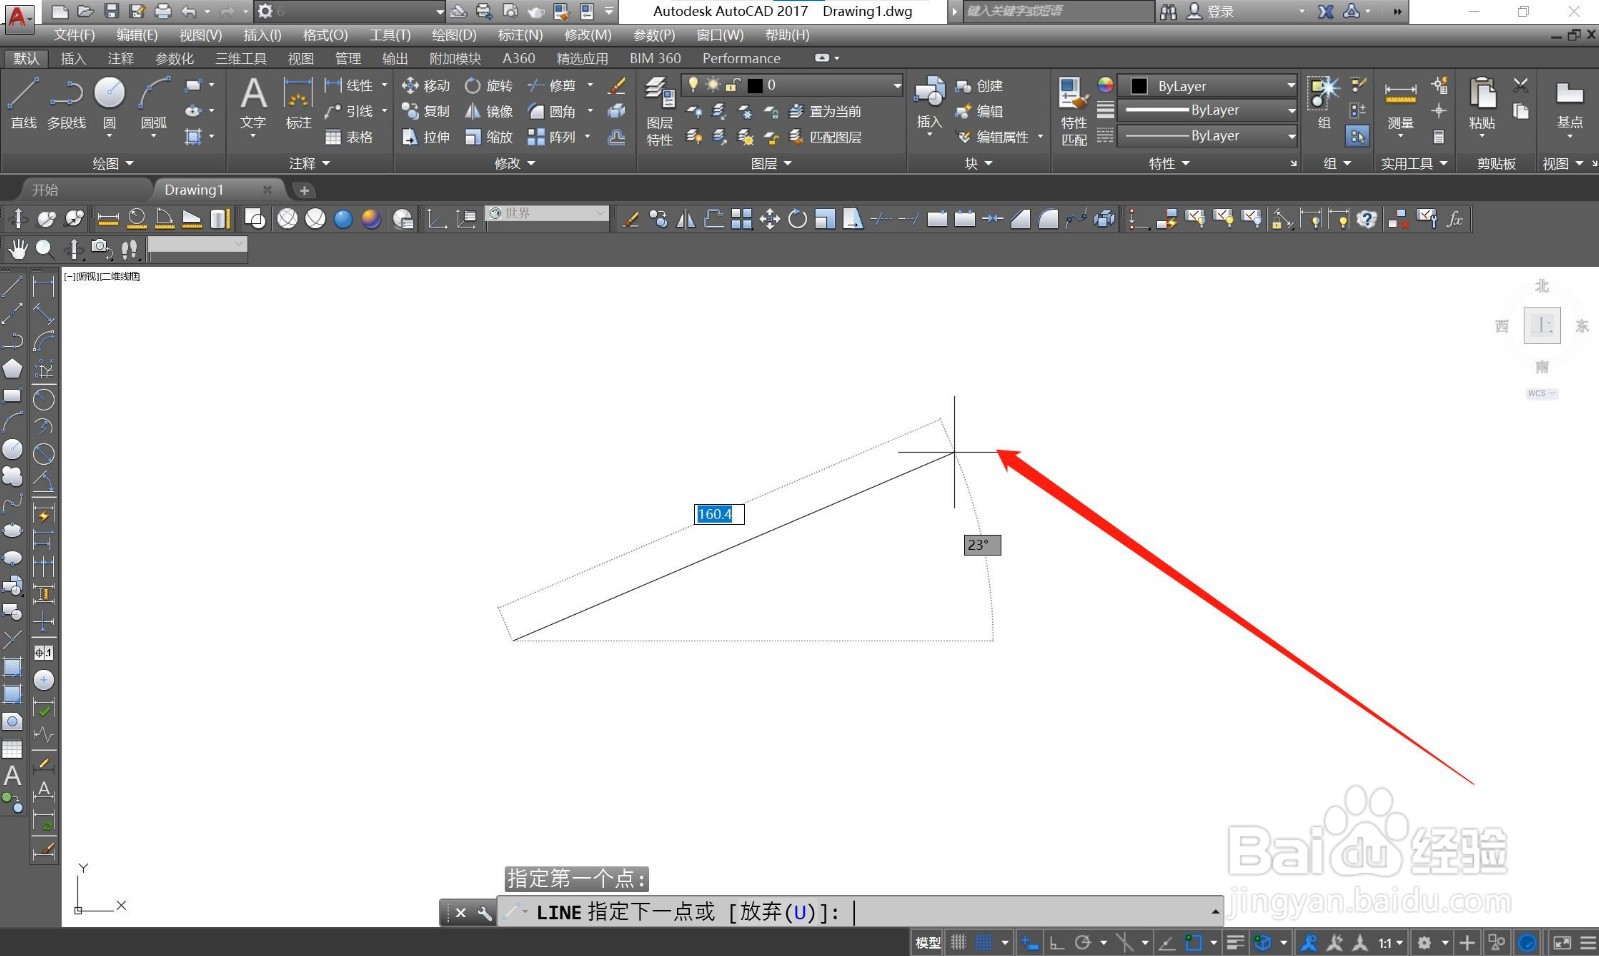Viewport: 1599px width, 956px height.
Task: Click the 160.4 dynamic length input box
Action: [x=719, y=514]
